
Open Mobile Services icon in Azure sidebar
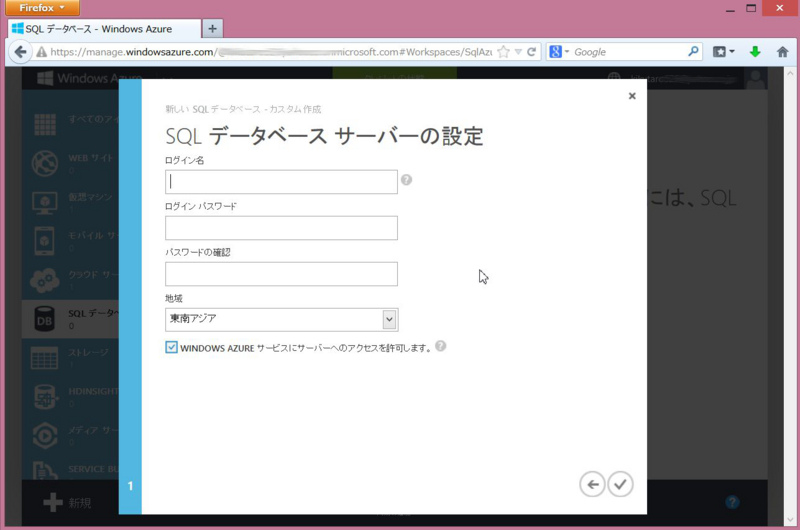tap(45, 241)
